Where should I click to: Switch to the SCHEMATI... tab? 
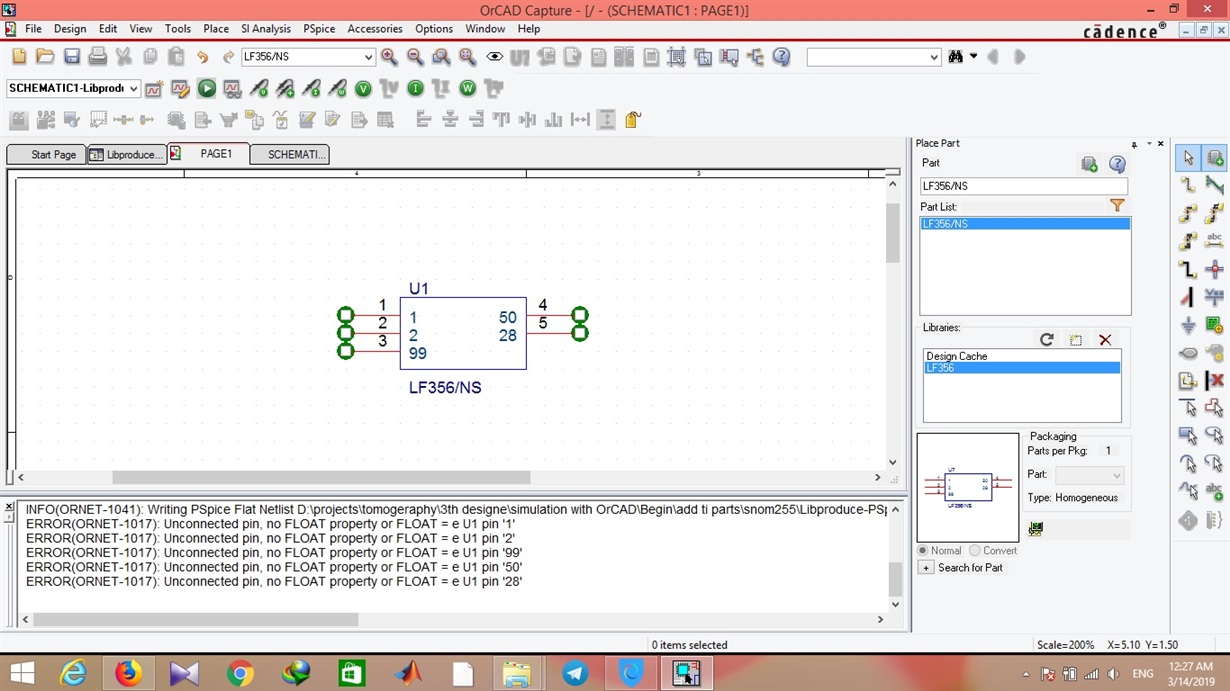pos(290,155)
